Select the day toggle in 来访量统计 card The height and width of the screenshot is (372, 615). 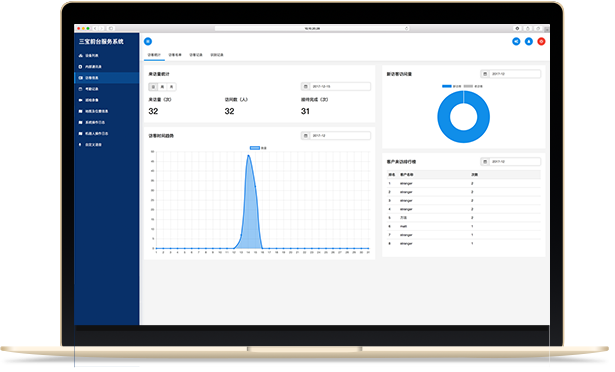(x=153, y=87)
